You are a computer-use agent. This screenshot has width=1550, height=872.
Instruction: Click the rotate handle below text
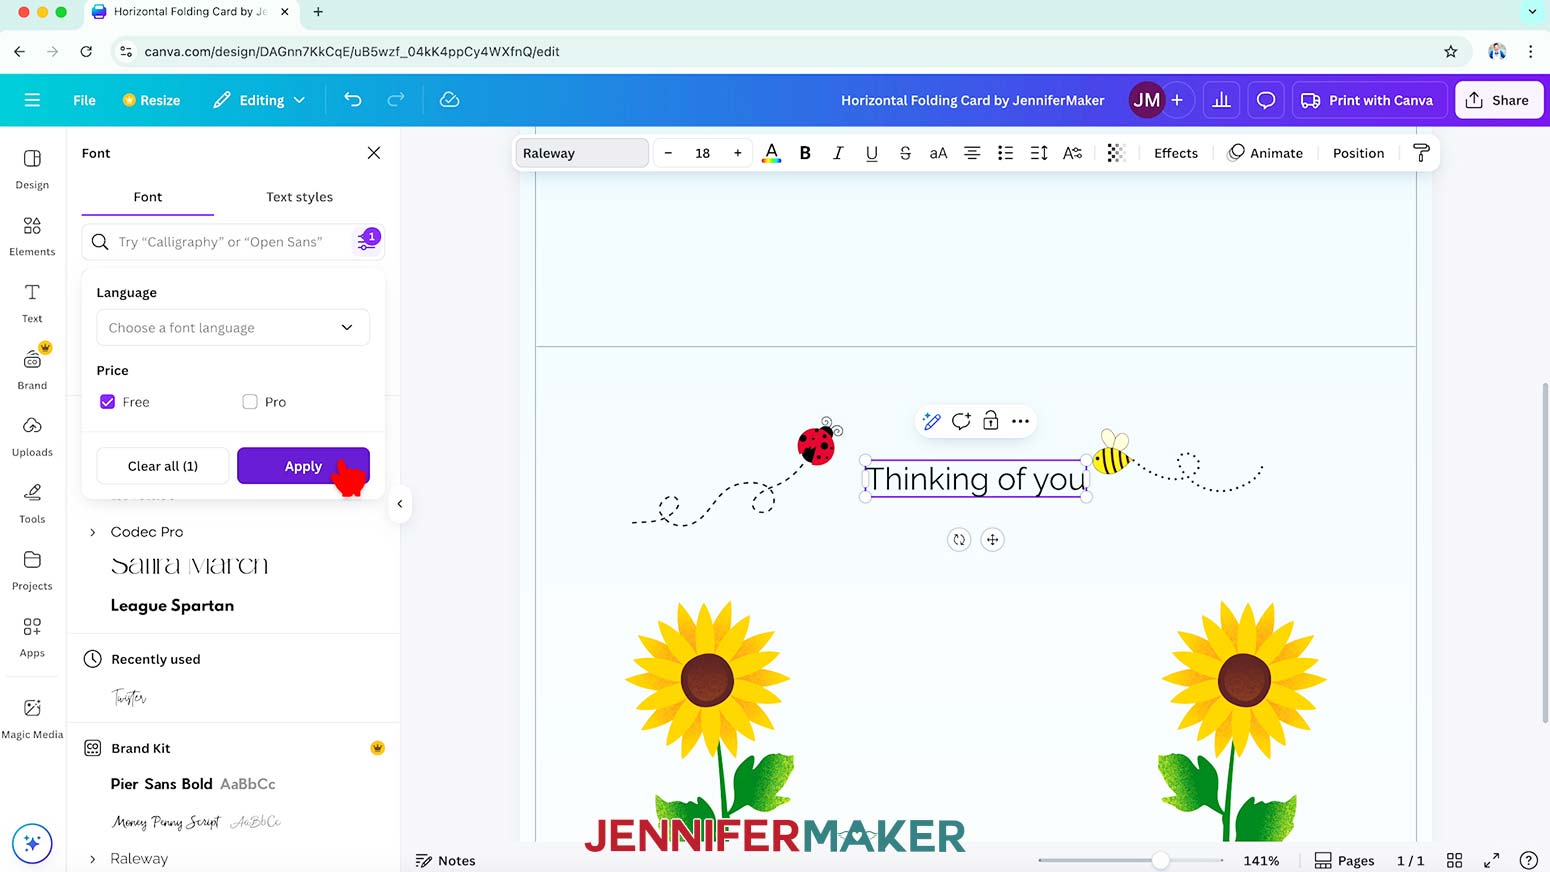(x=959, y=540)
